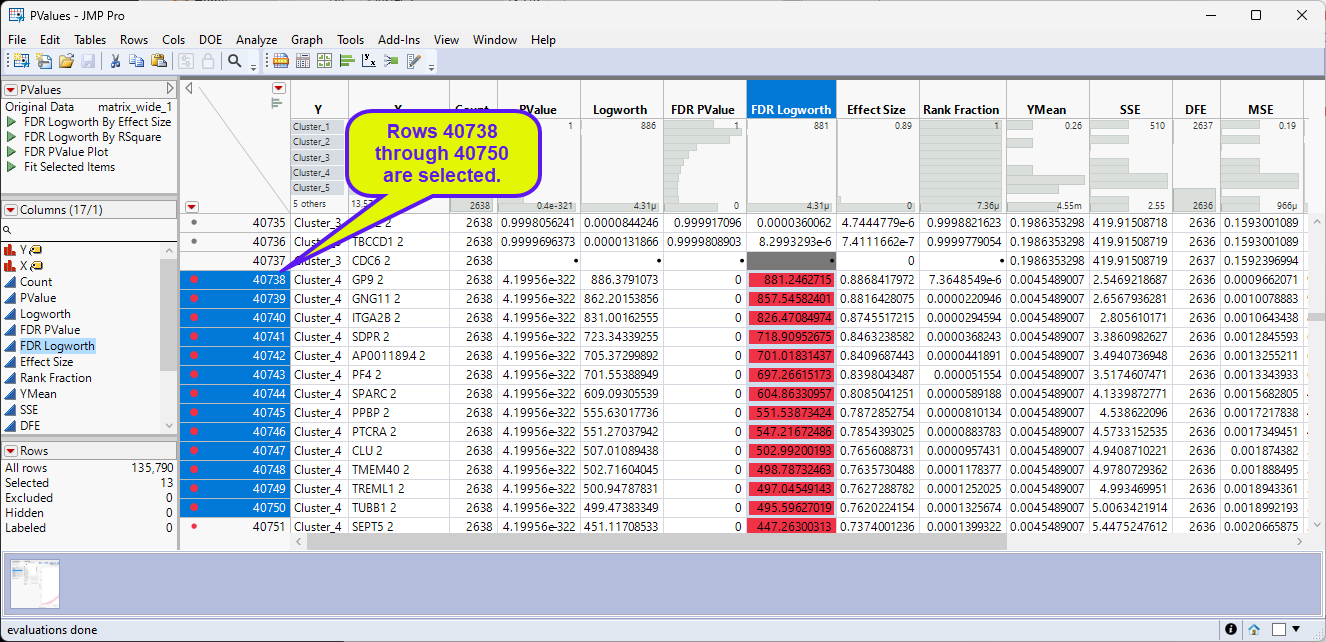Open the Rows panel red triangle menu
This screenshot has width=1326, height=642.
tap(11, 451)
